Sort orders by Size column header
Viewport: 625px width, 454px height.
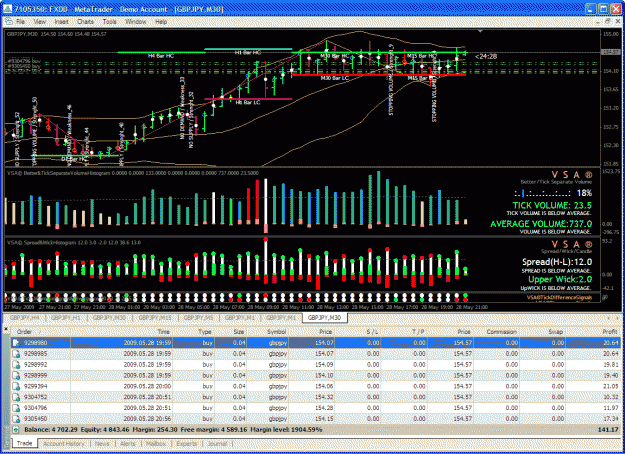point(231,332)
